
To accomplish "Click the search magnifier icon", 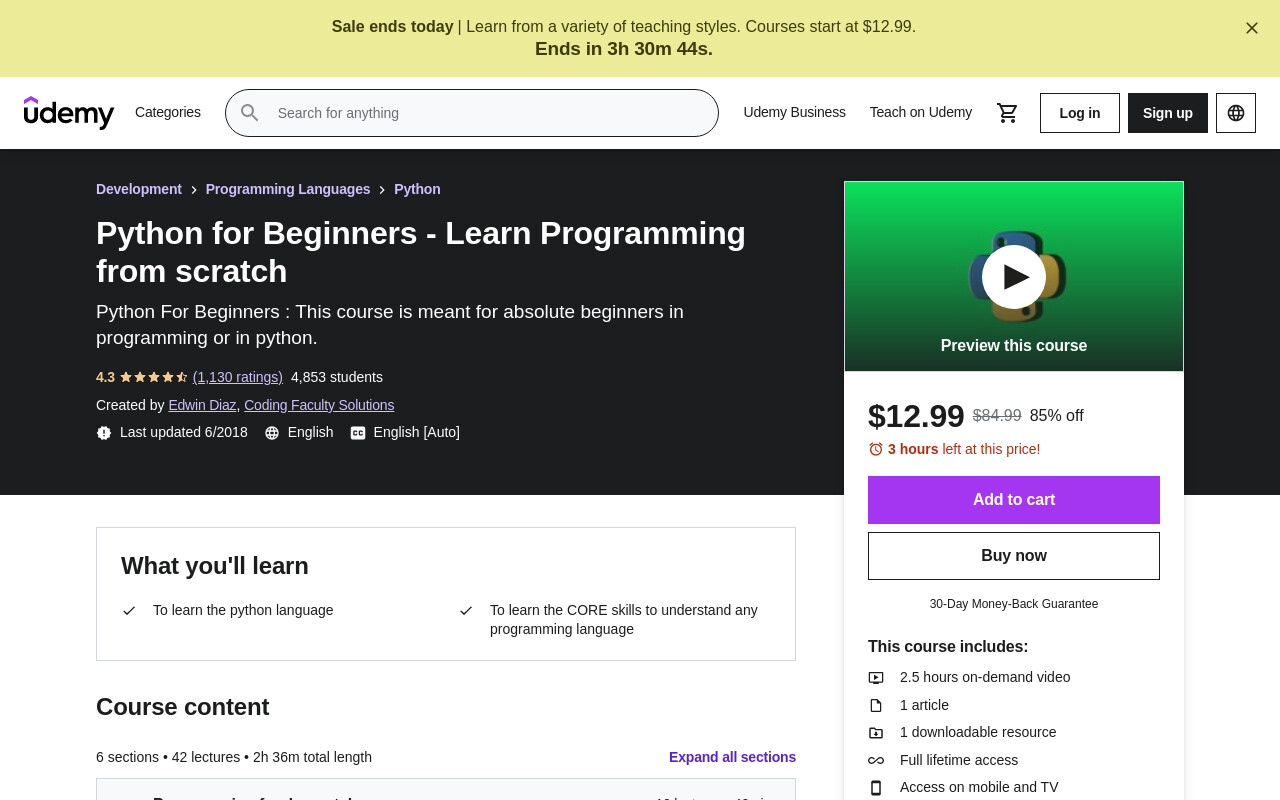I will pyautogui.click(x=250, y=113).
